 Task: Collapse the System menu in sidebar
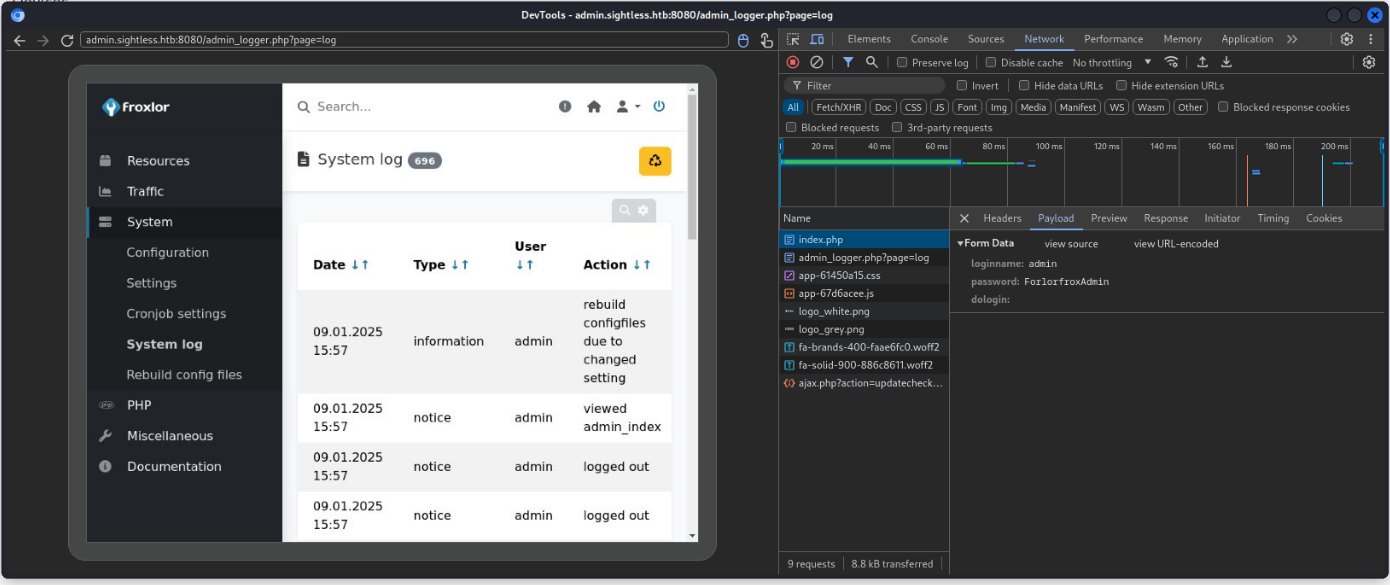185,222
